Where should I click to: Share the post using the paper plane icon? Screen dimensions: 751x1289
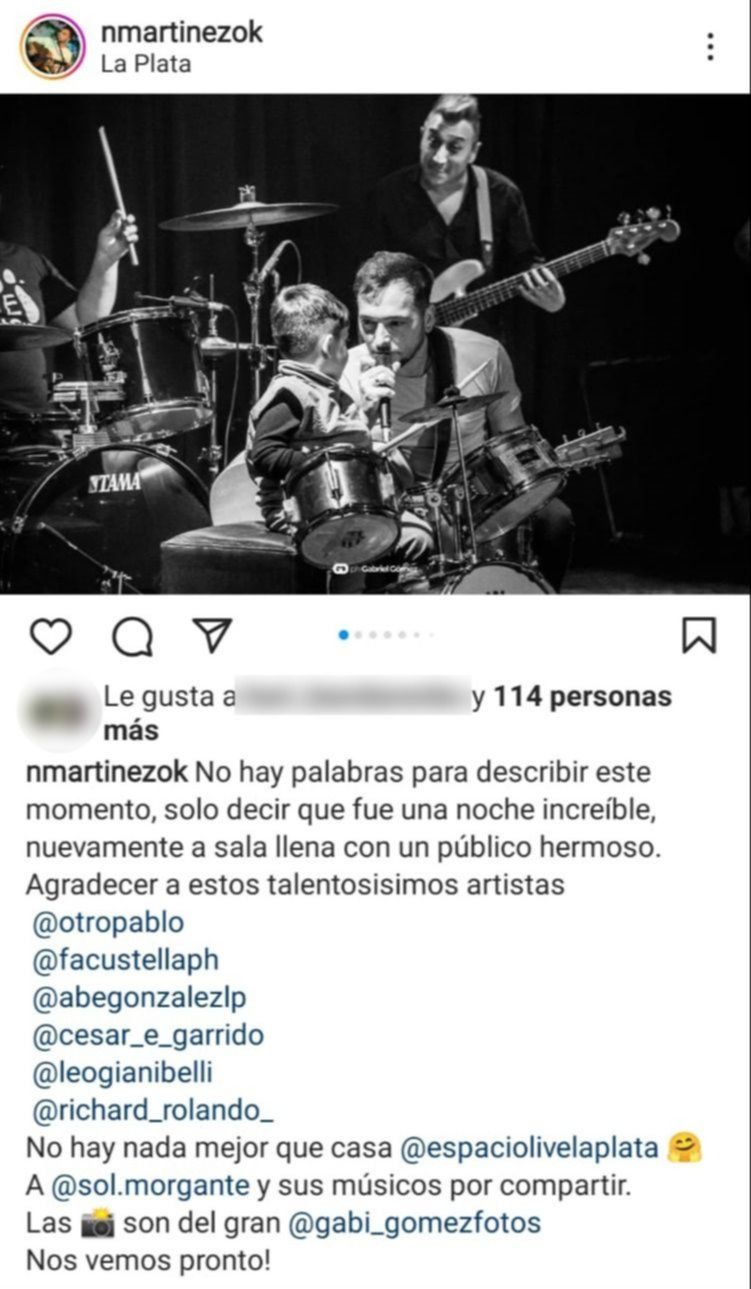click(211, 635)
